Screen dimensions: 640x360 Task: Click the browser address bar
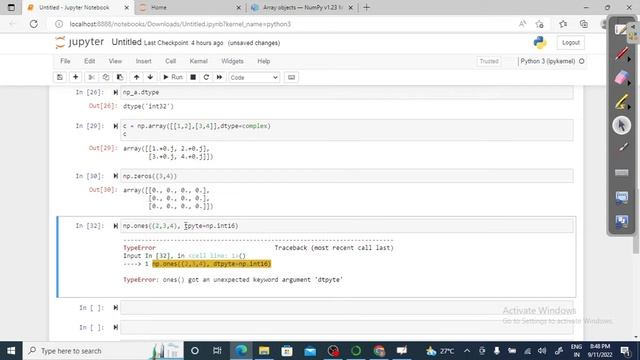coord(286,24)
